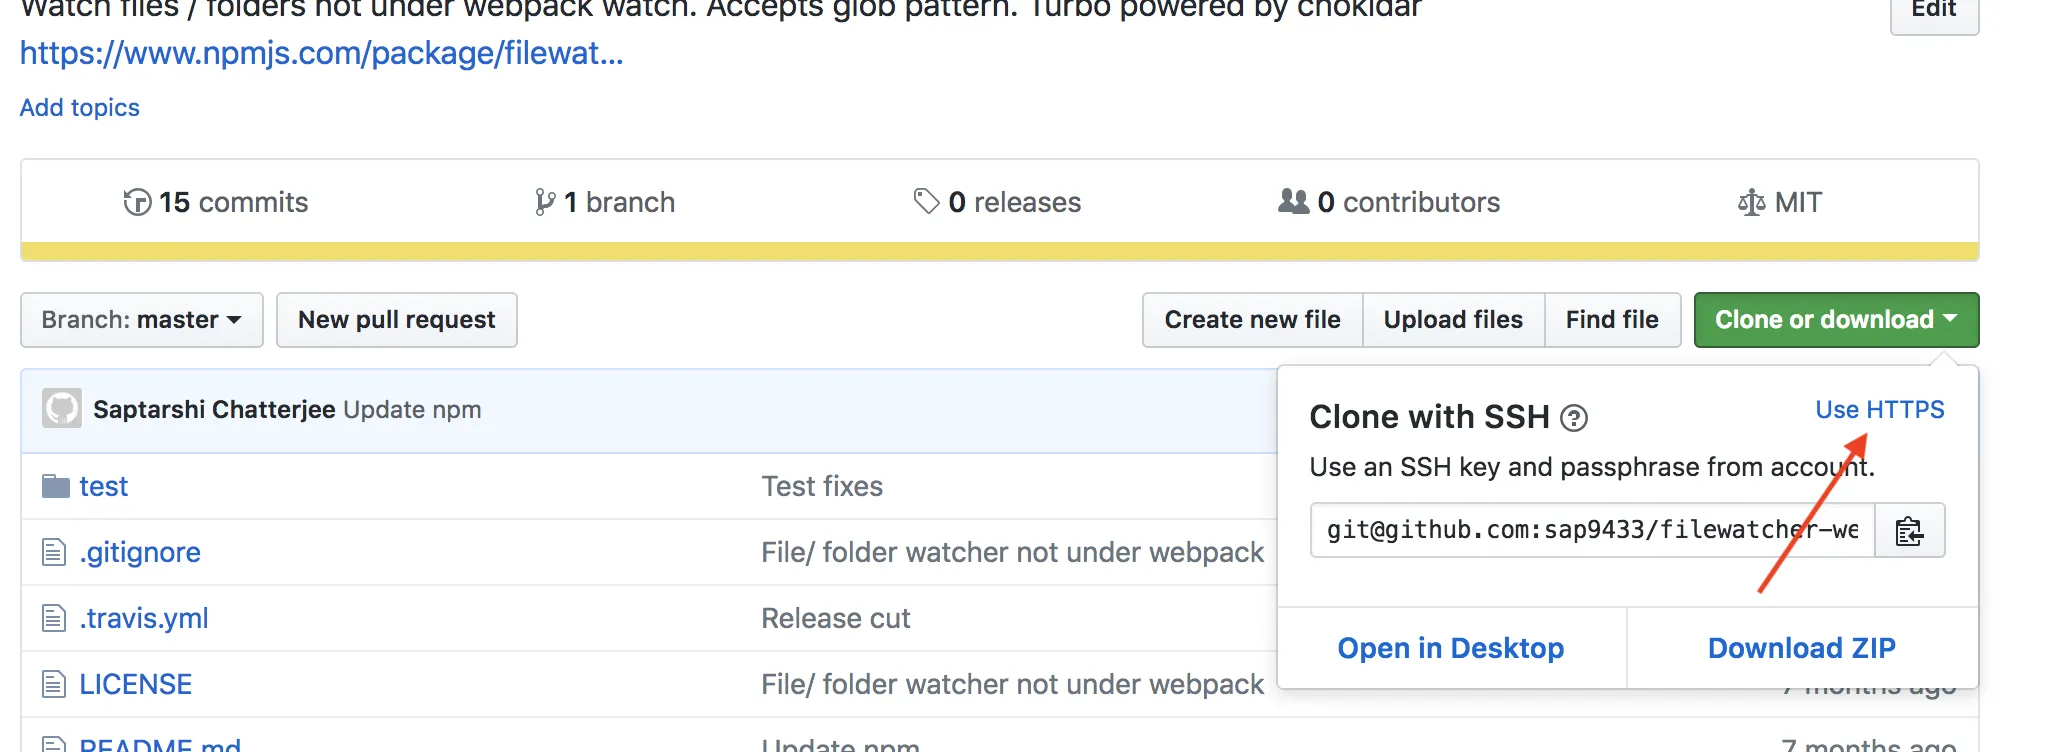This screenshot has width=2048, height=752.
Task: Click the .travis.yml file icon
Action: (54, 618)
